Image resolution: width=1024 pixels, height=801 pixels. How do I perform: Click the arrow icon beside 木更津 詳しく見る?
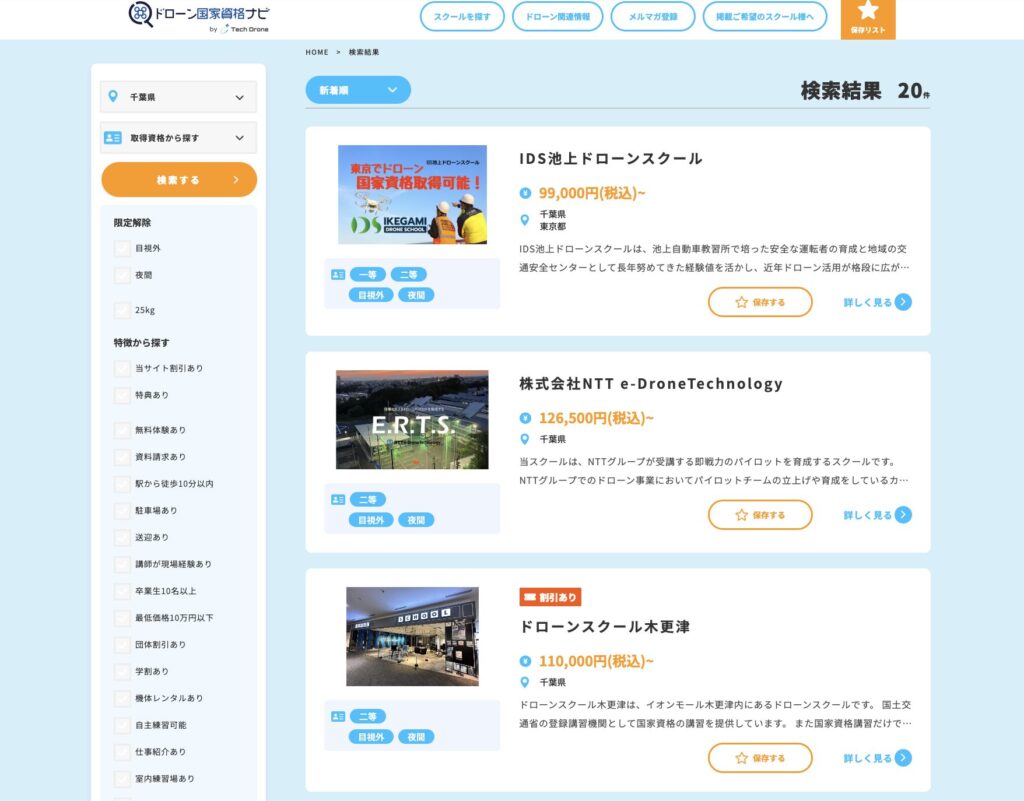903,758
